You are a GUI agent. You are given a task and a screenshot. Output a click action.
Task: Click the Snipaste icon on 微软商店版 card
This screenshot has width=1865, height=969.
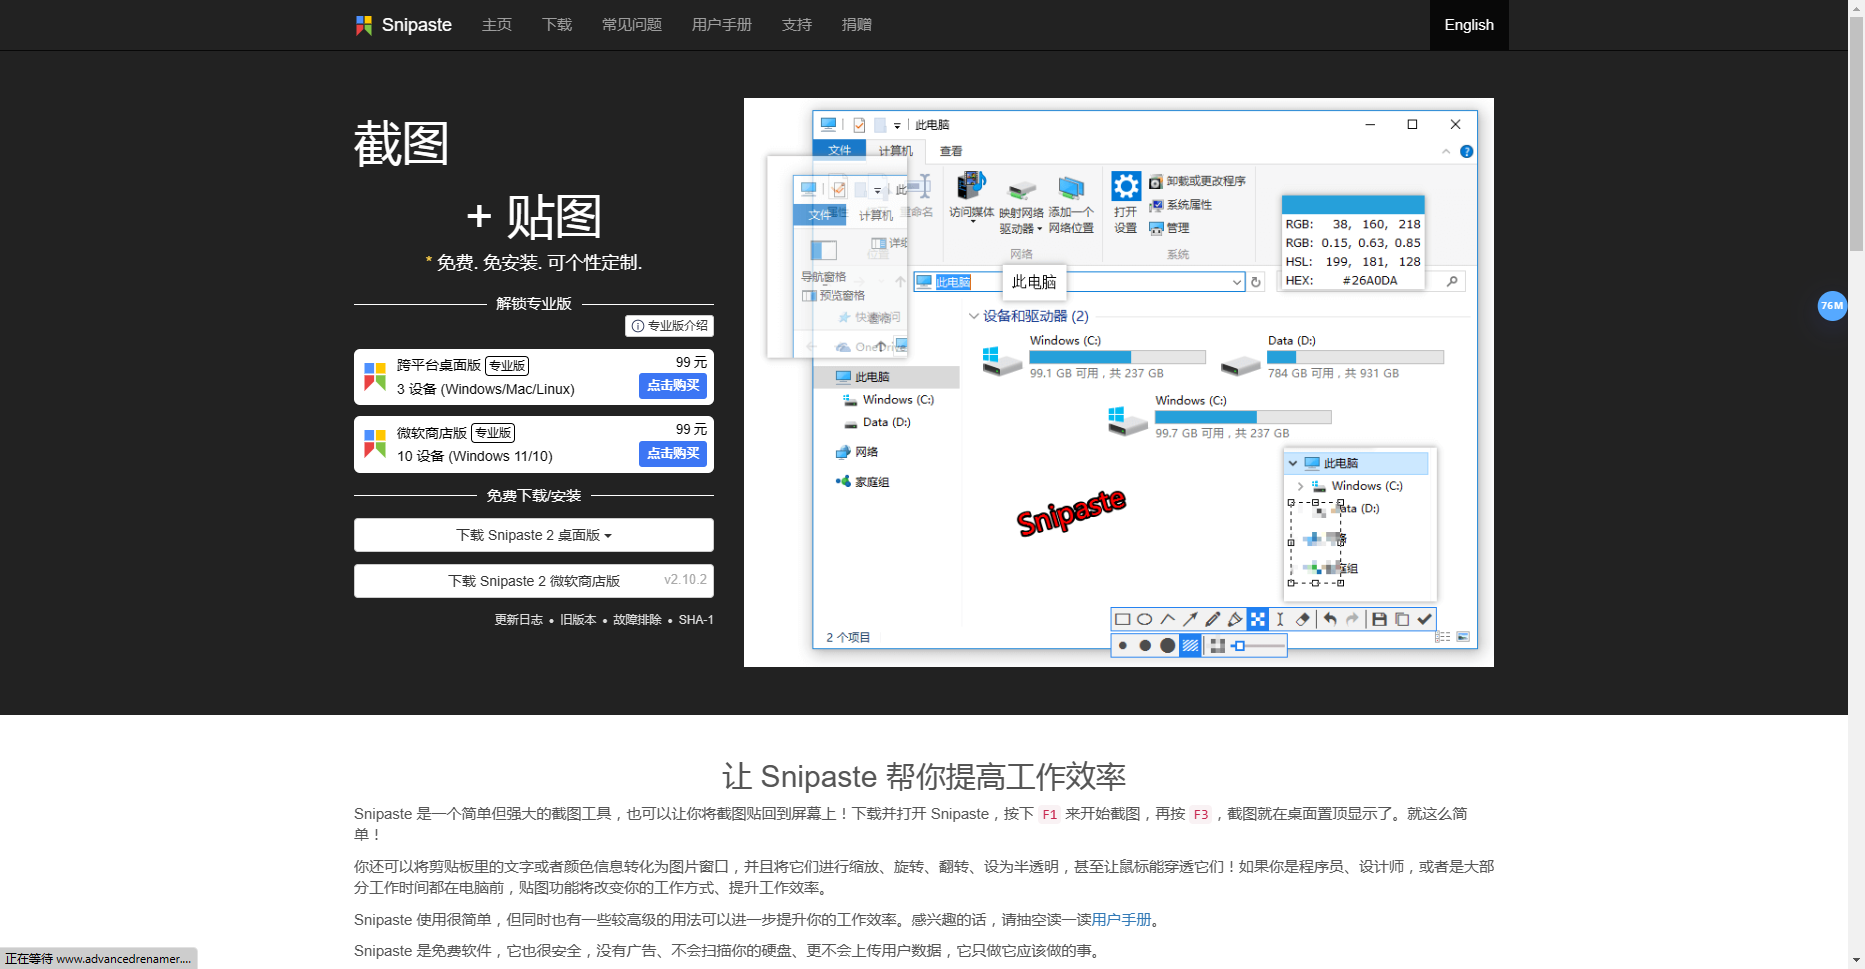[x=375, y=444]
